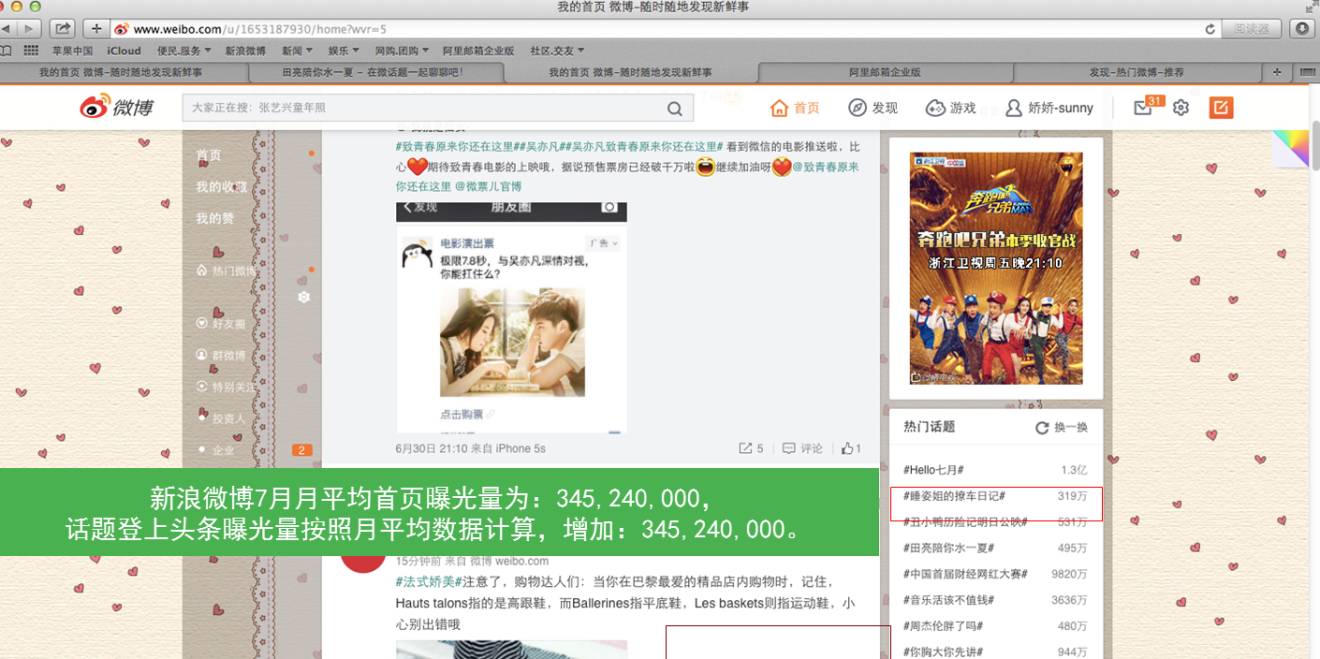The image size is (1320, 659).
Task: Open 企业 group in sidebar
Action: [215, 450]
